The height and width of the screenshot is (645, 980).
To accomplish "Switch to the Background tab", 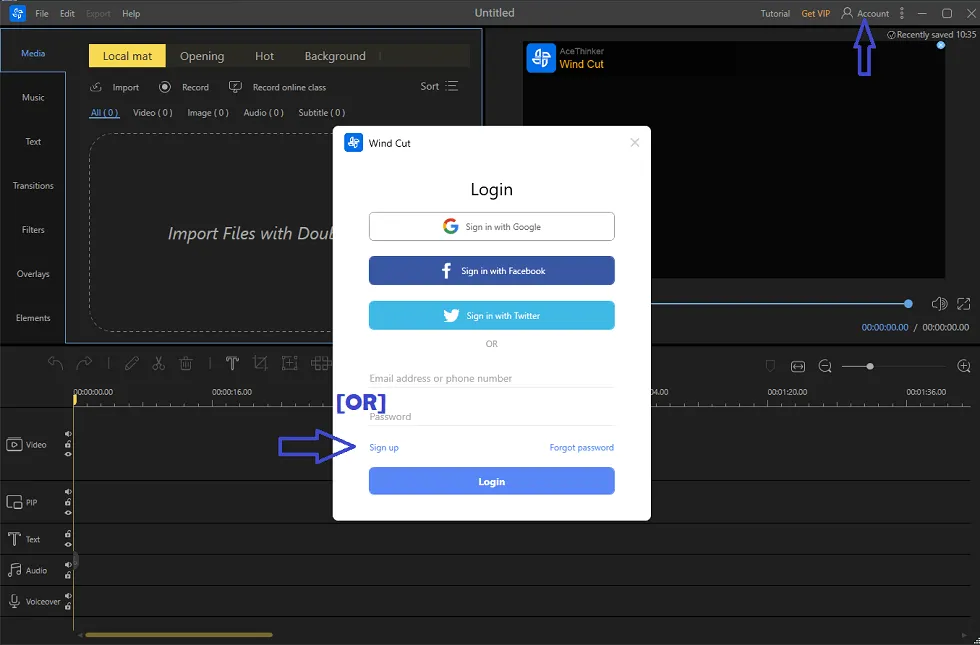I will [335, 56].
